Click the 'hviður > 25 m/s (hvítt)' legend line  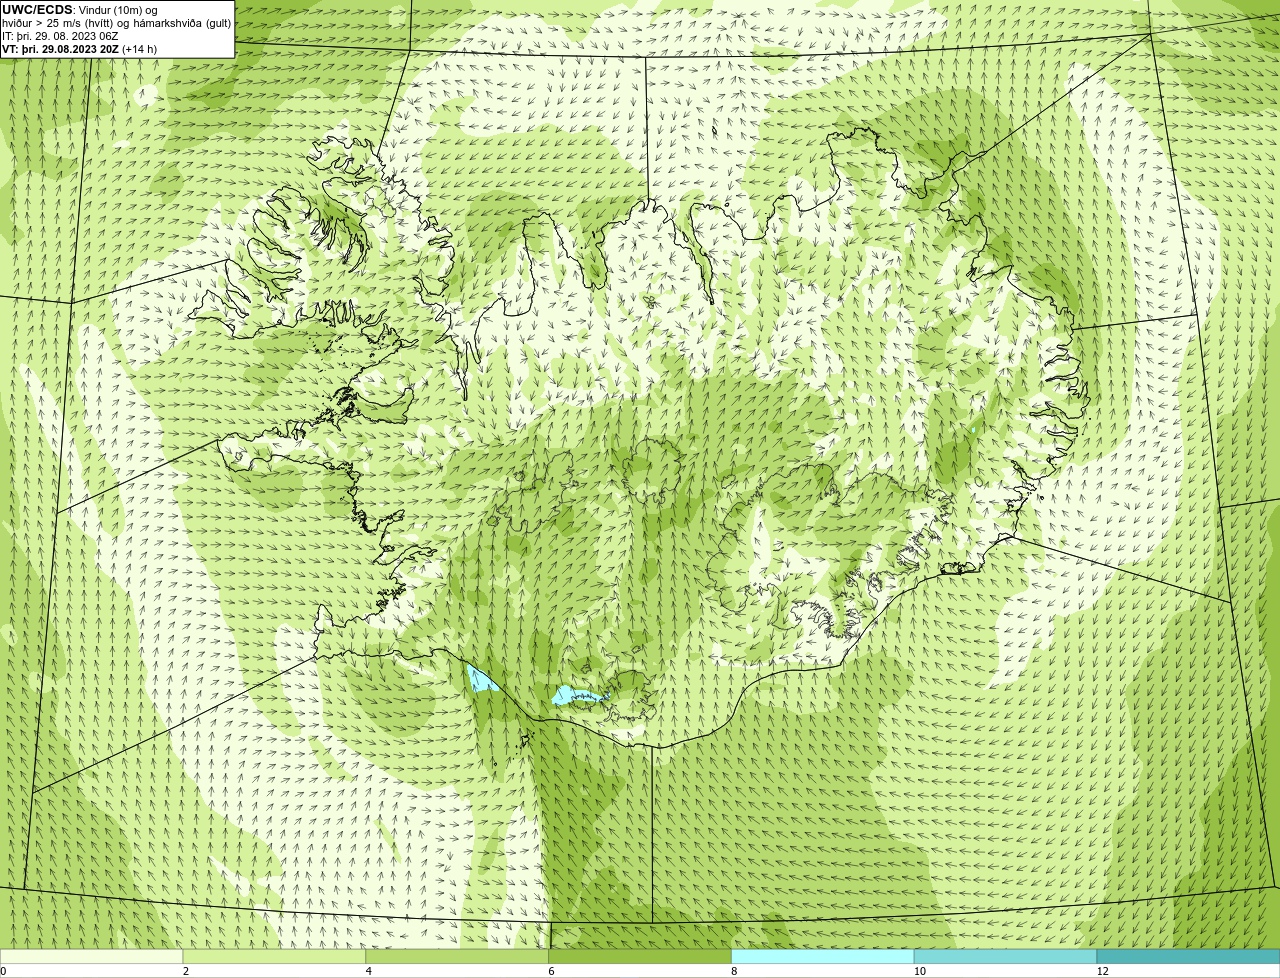point(117,23)
